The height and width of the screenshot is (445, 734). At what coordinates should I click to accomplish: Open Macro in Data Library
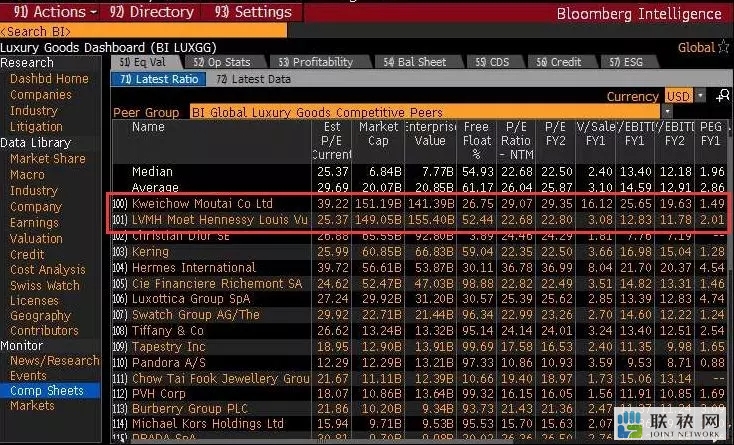click(27, 175)
